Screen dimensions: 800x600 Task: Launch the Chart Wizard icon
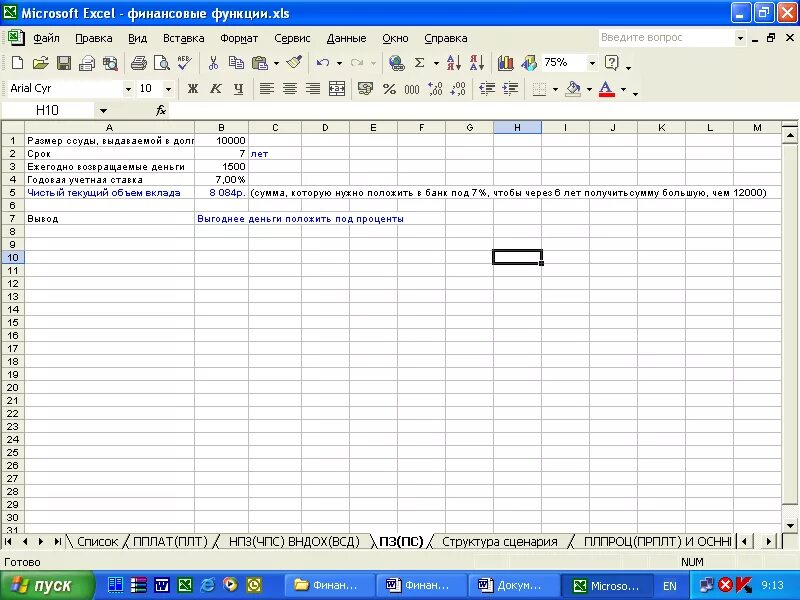coord(505,63)
